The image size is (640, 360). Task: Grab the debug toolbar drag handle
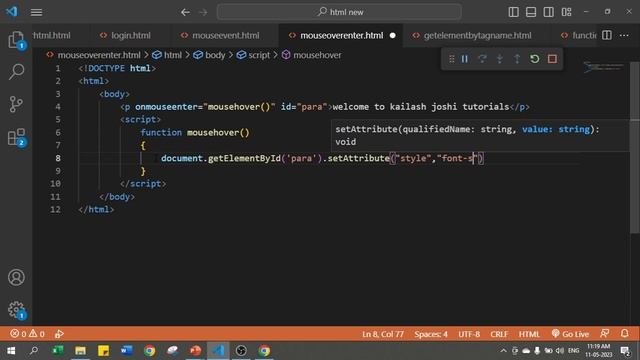(x=451, y=59)
